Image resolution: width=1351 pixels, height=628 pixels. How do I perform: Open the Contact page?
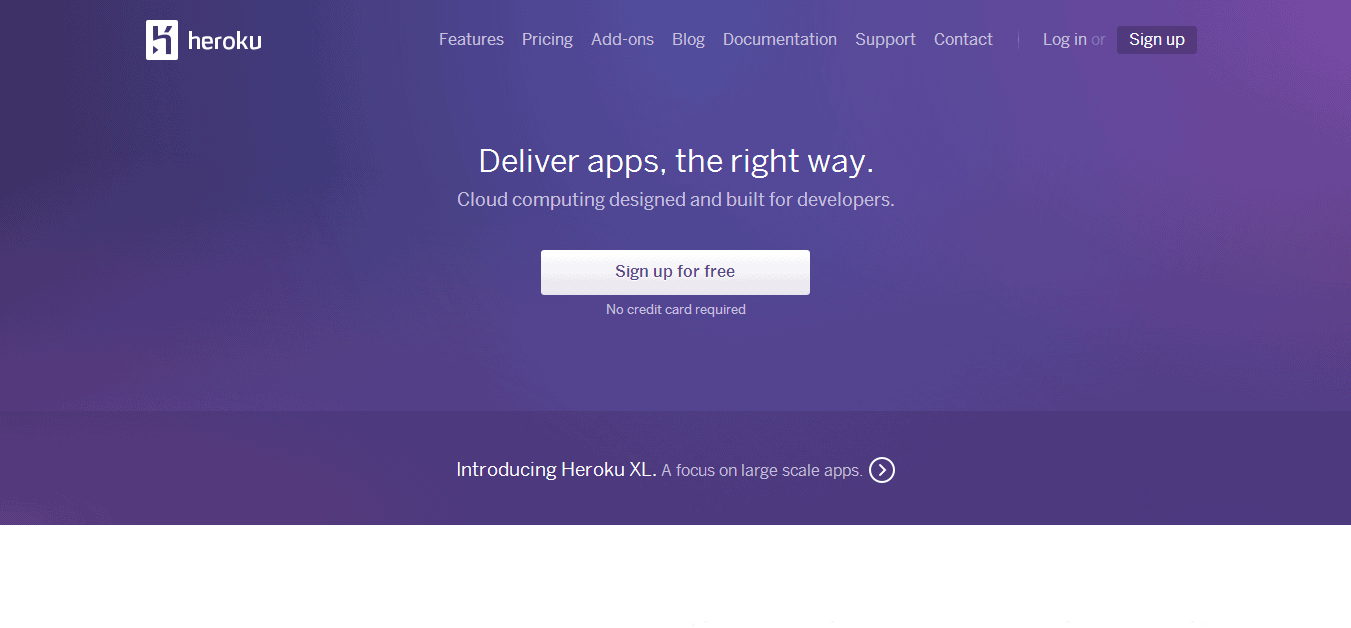(x=963, y=40)
